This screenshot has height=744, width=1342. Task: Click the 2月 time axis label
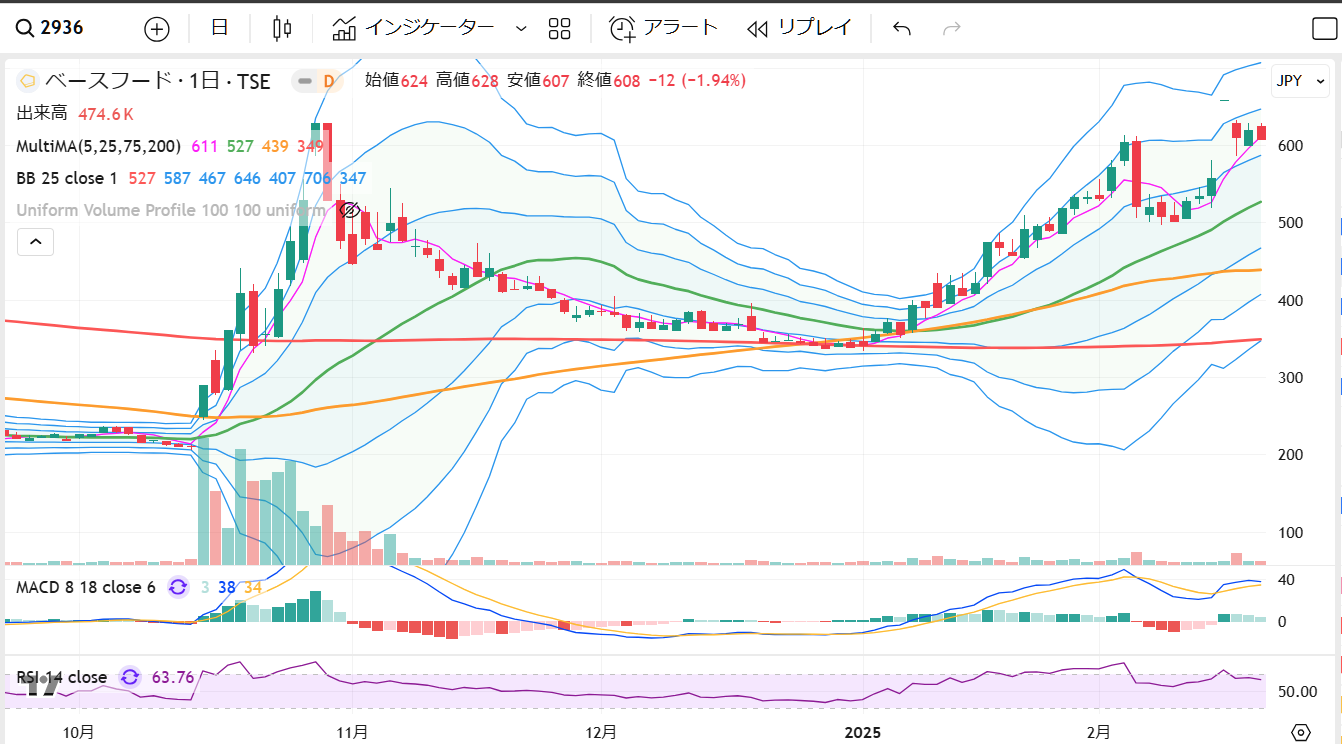tap(1099, 732)
